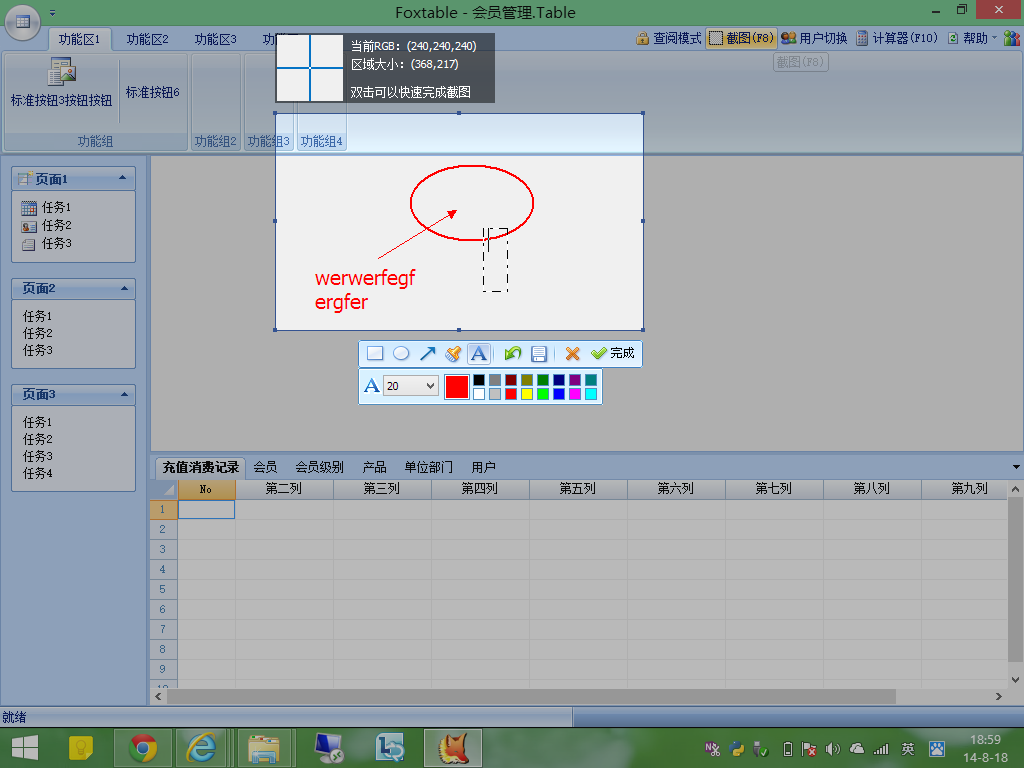
Task: Pick the magenta color swatch
Action: pos(575,394)
